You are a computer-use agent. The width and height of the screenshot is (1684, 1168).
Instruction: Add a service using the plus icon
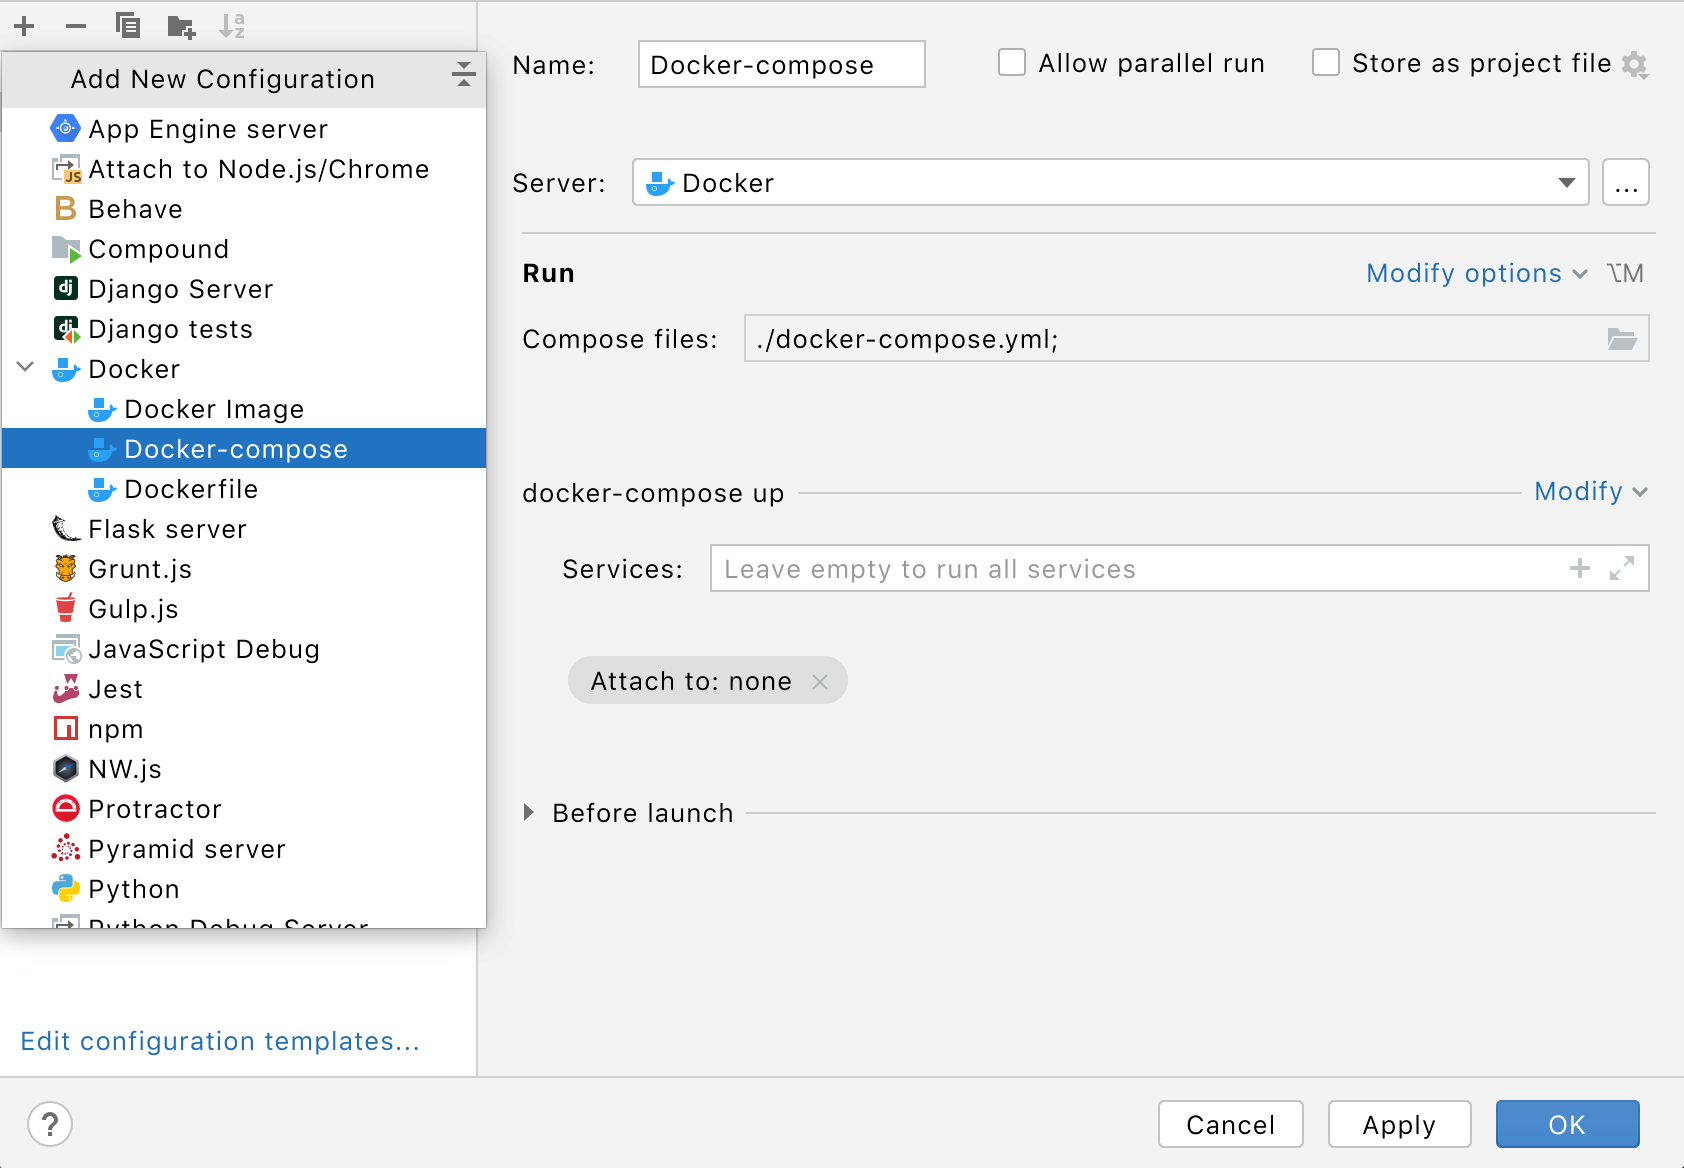pos(1579,568)
